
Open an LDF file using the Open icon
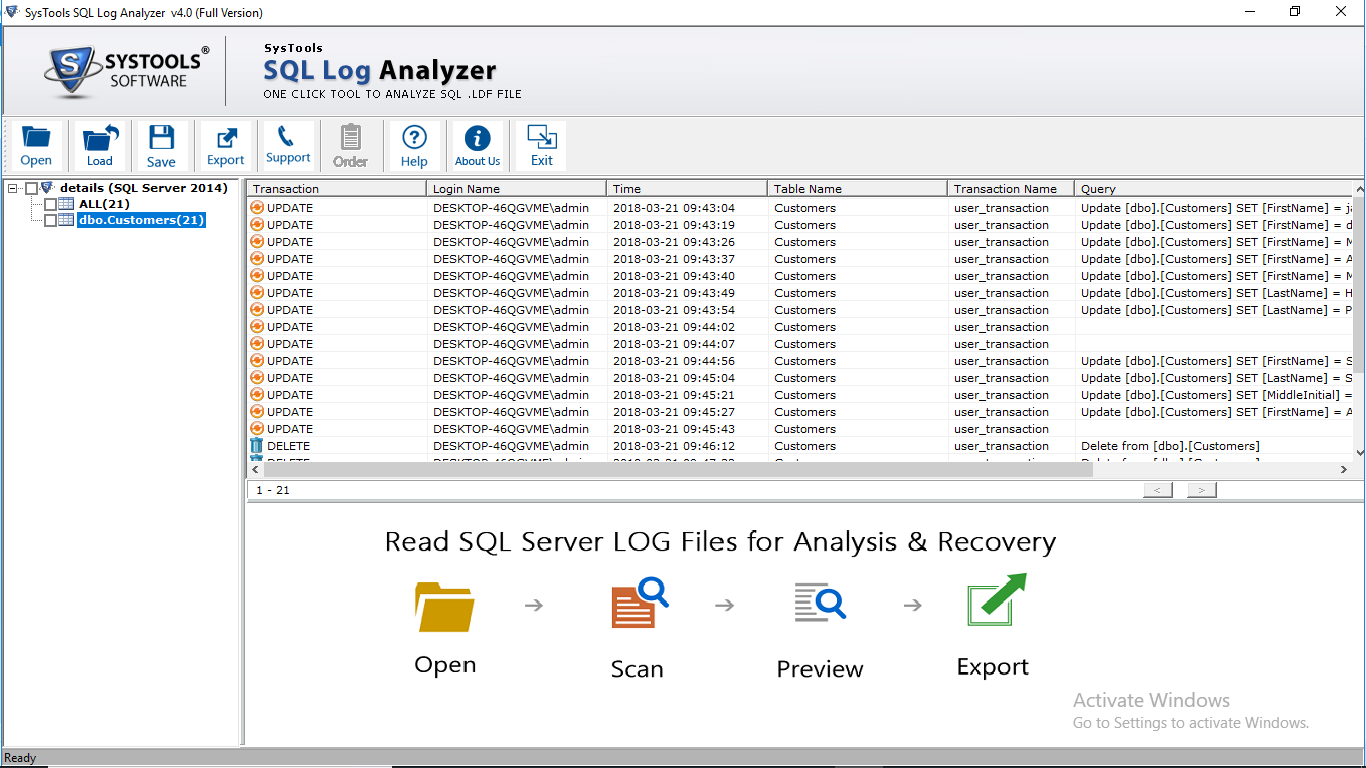point(36,145)
